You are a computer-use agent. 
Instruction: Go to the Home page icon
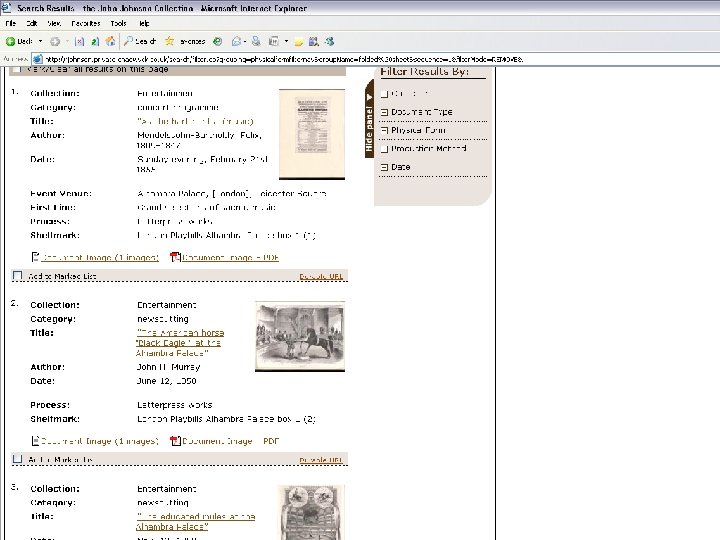tap(111, 41)
